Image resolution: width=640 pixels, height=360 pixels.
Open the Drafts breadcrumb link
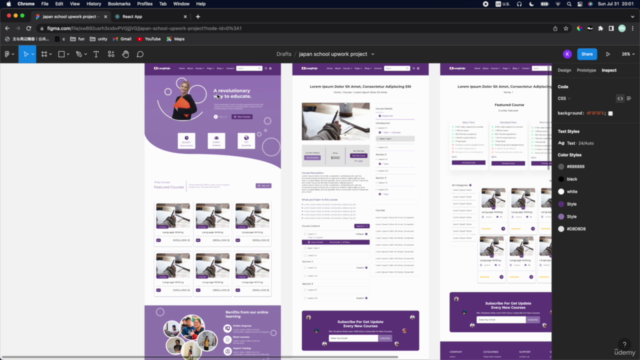[284, 54]
